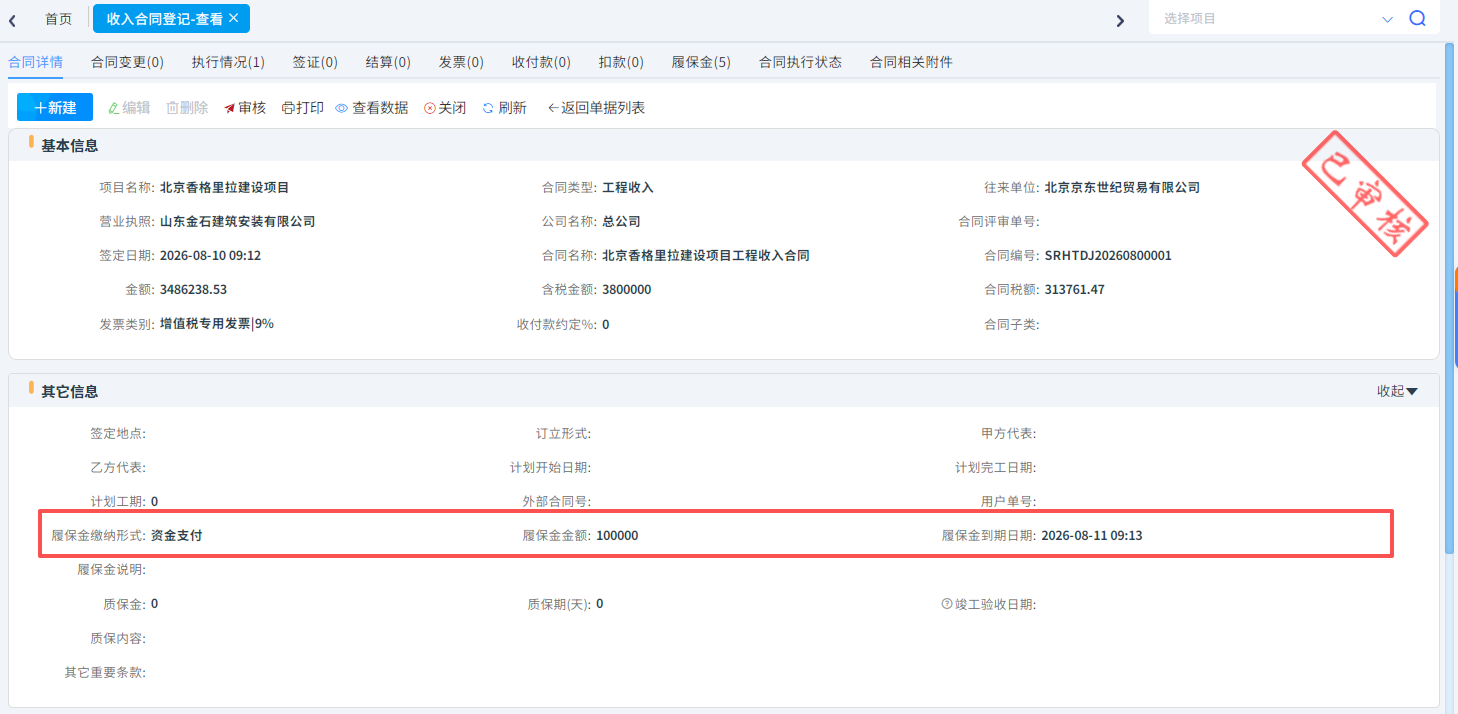The height and width of the screenshot is (714, 1458).
Task: Click the vertical scrollbar on right
Action: coord(1450,300)
